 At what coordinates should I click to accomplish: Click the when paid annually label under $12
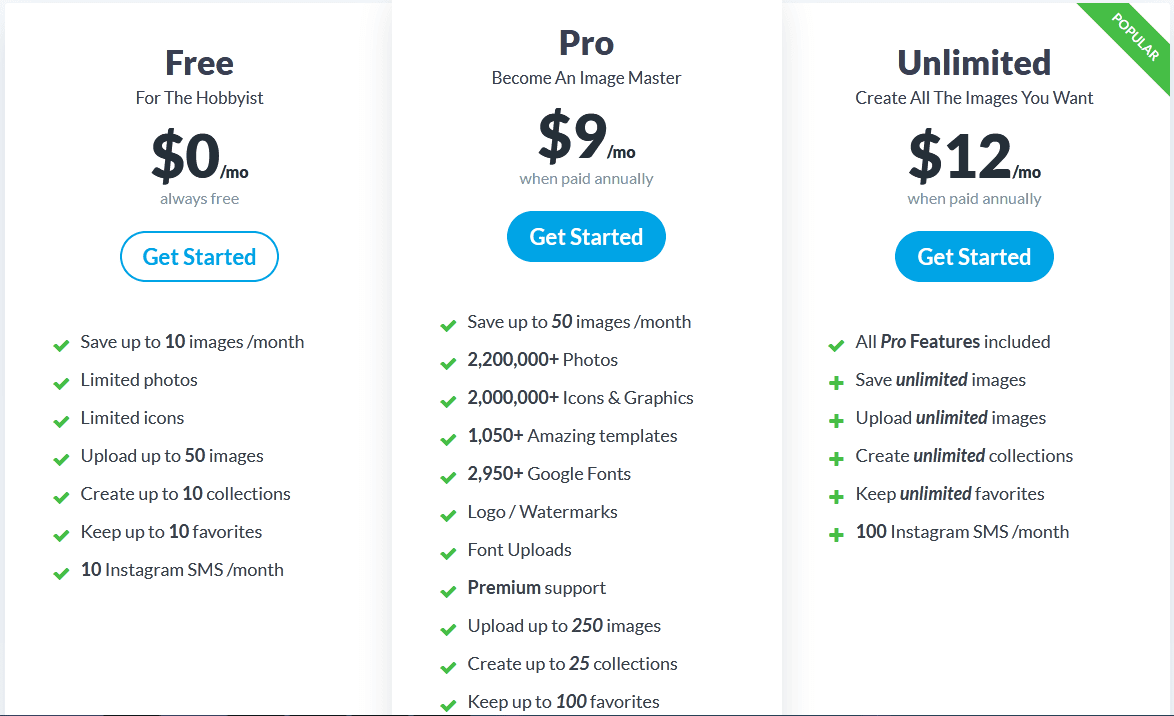pos(974,198)
